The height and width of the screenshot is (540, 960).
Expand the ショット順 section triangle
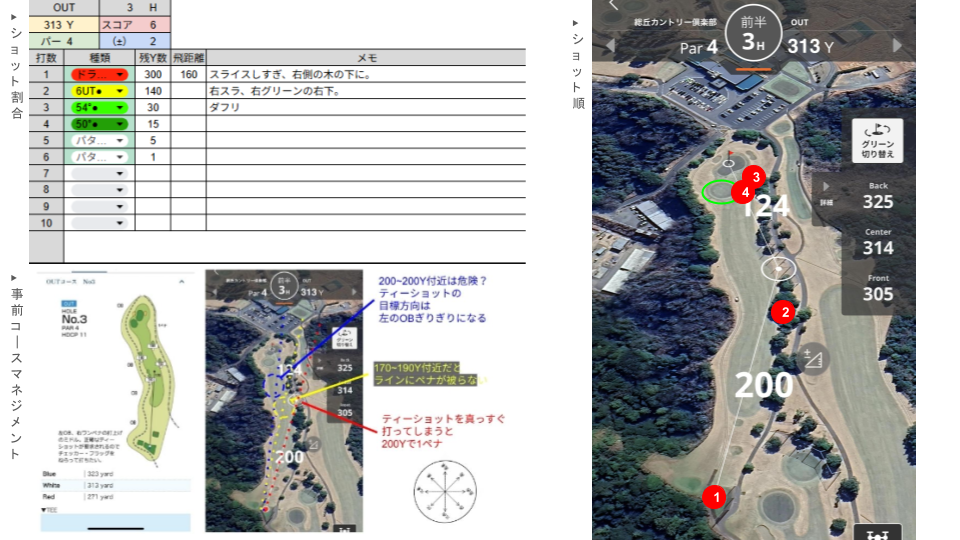tap(576, 22)
